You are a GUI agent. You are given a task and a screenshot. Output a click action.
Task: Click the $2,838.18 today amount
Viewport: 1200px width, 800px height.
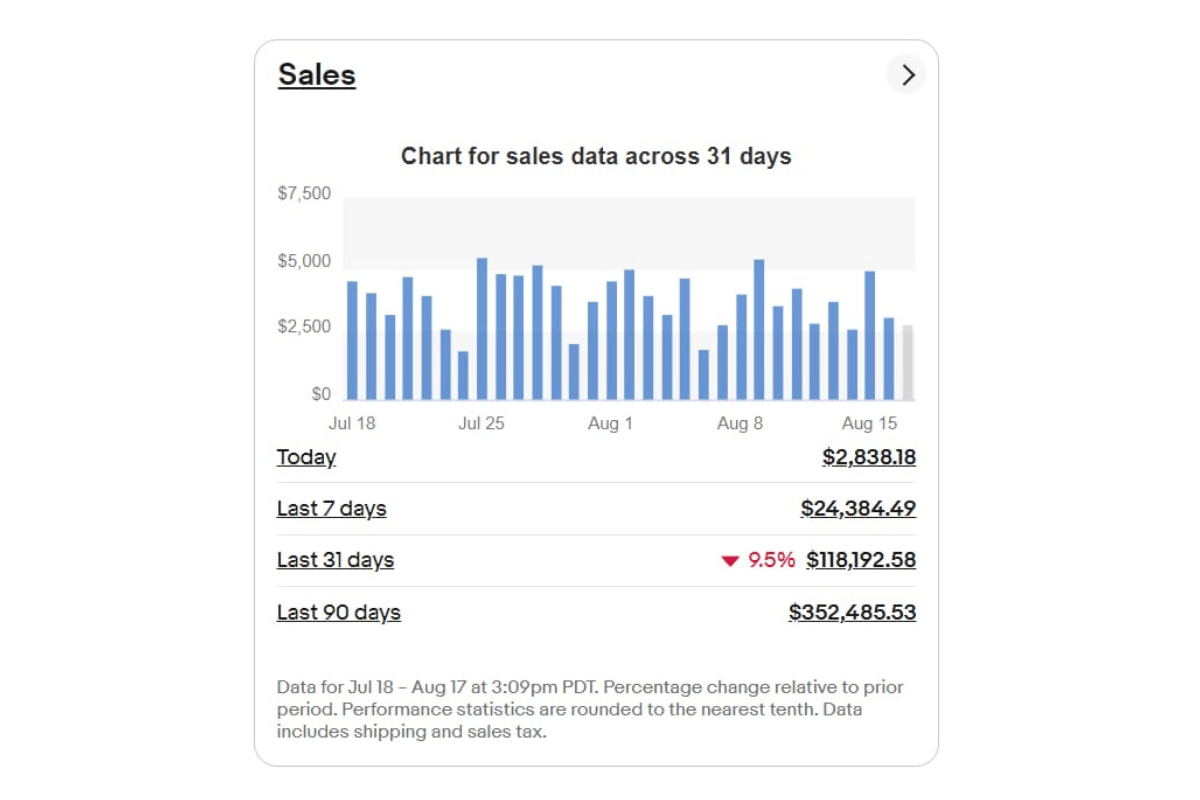[869, 457]
